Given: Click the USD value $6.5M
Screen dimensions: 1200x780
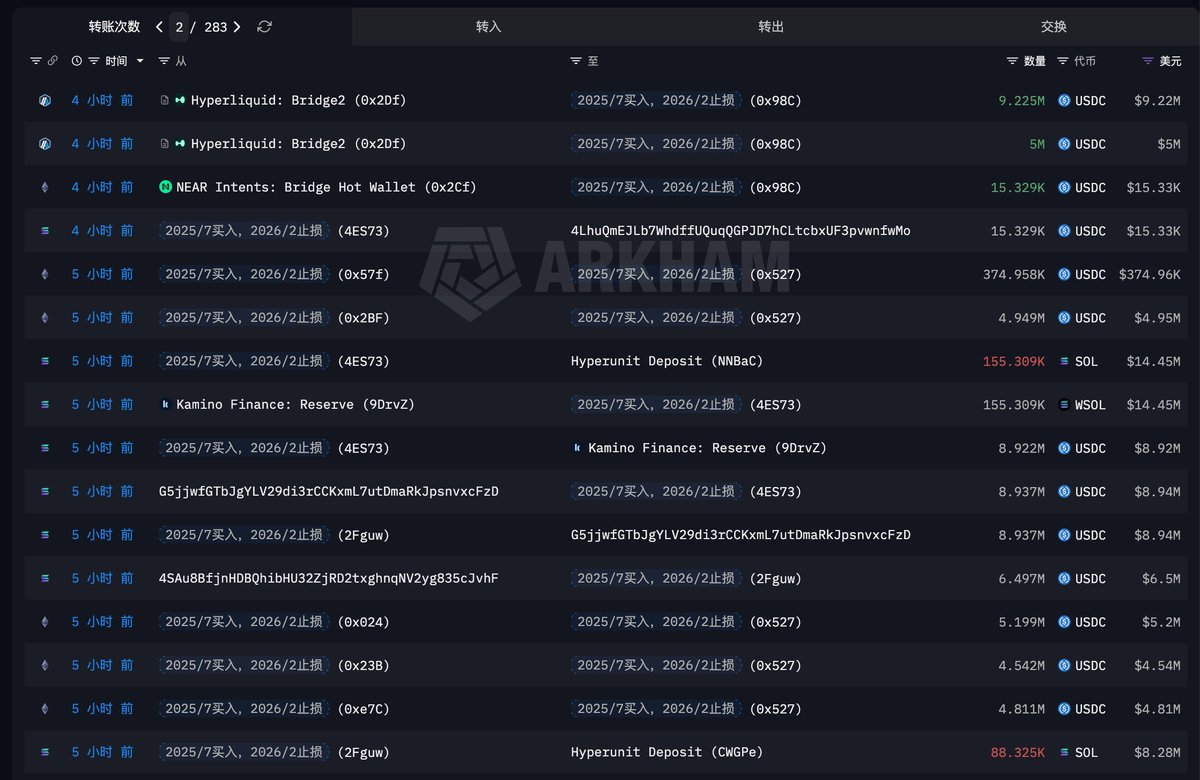Looking at the screenshot, I should 1161,578.
